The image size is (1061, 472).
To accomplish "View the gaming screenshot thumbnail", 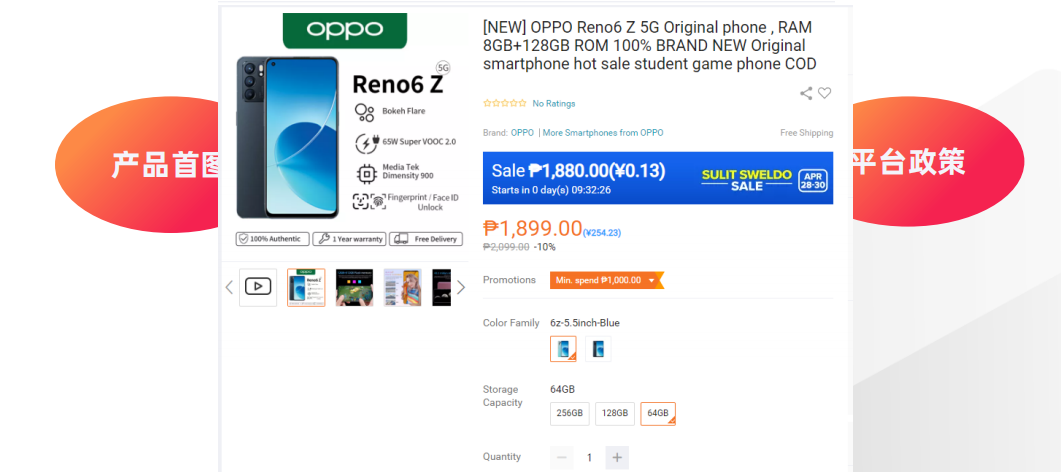I will [x=354, y=287].
